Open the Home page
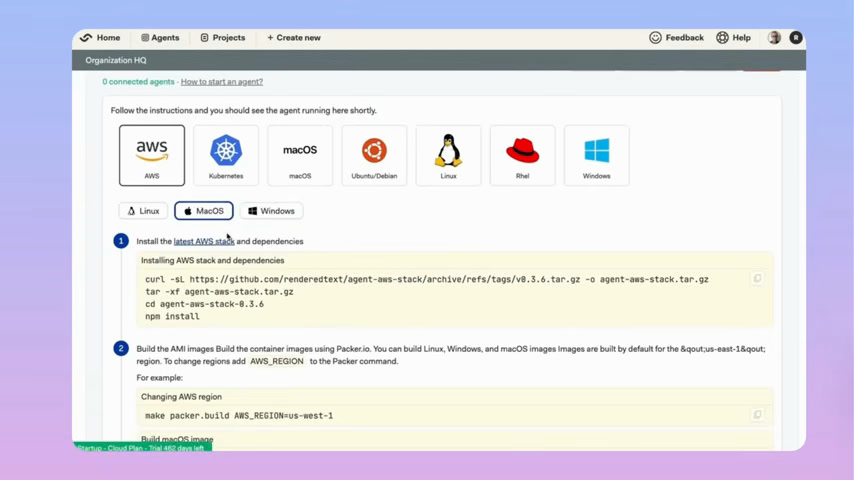Image resolution: width=854 pixels, height=480 pixels. tap(108, 38)
